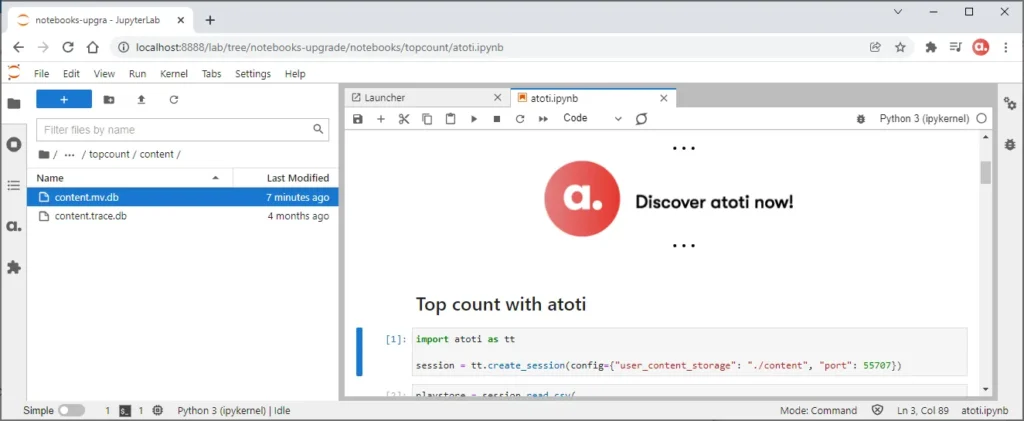Open the Edit menu

[71, 74]
